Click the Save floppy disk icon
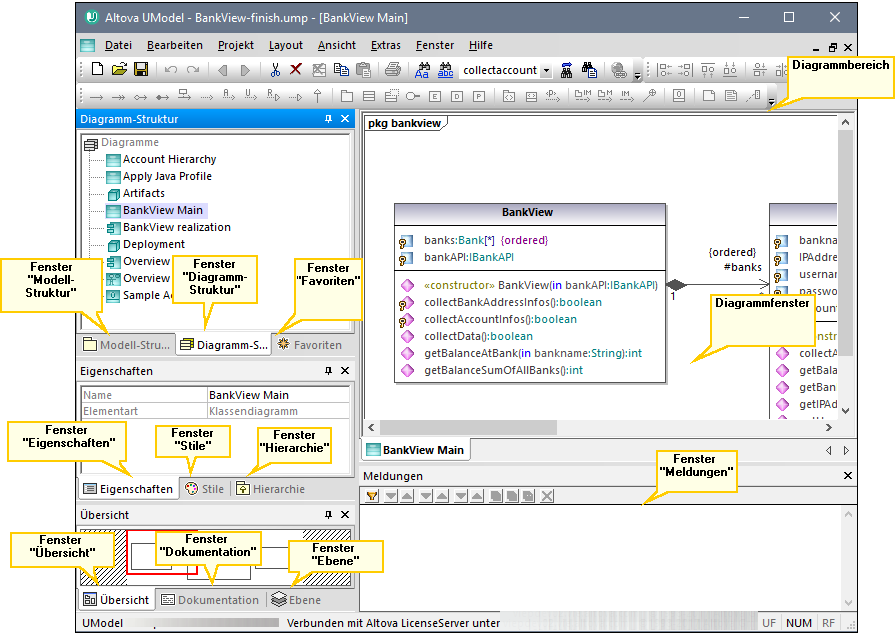This screenshot has width=895, height=635. [141, 70]
